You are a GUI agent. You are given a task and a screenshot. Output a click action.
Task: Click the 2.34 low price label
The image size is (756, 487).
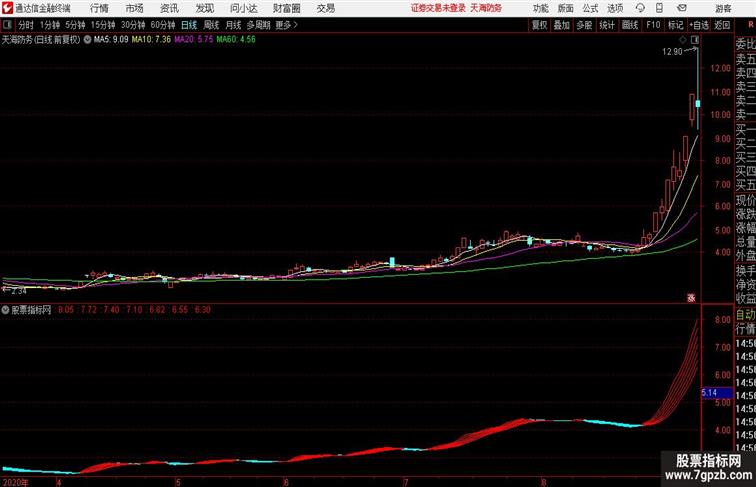coord(18,291)
